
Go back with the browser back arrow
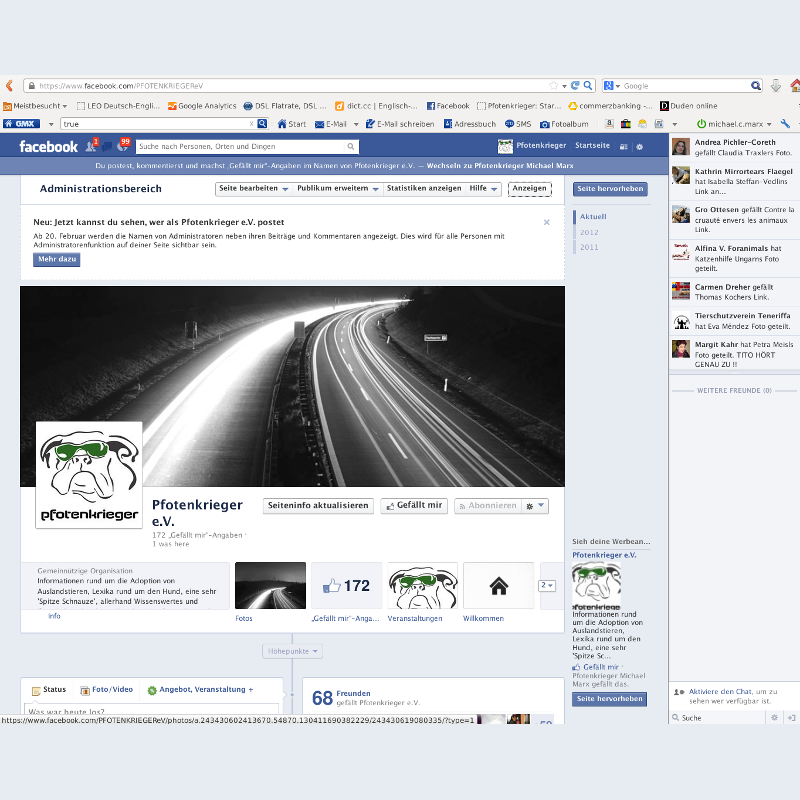[x=9, y=85]
